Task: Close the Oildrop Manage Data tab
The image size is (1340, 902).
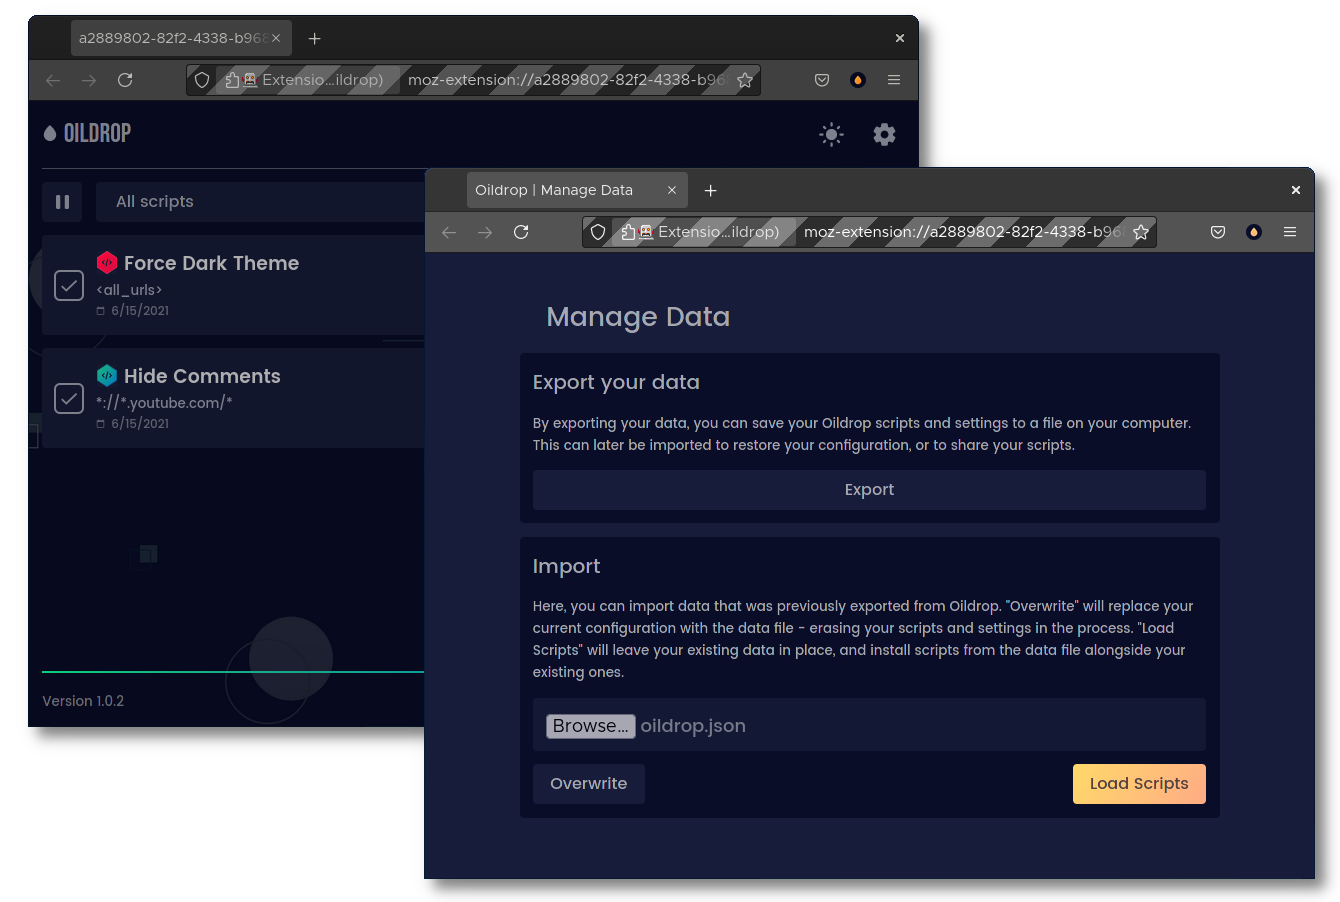Action: click(672, 190)
